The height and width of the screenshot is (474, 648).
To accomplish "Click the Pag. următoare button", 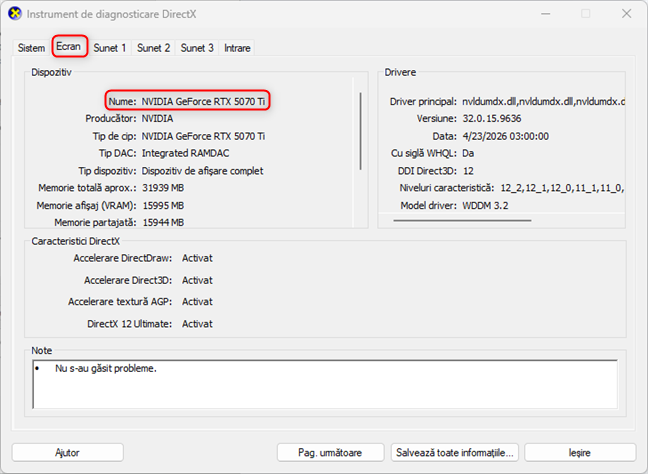I will tap(330, 453).
